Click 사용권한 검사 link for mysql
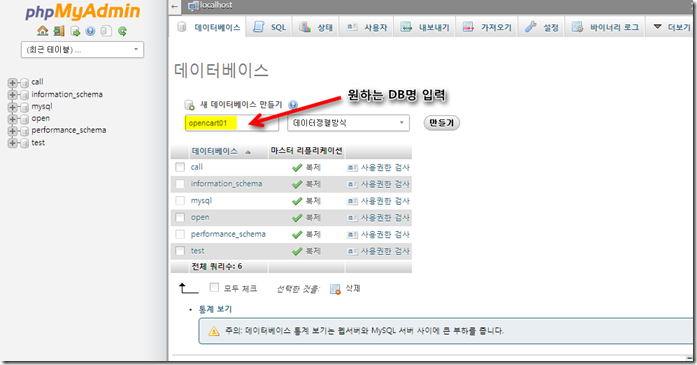Image resolution: width=697 pixels, height=365 pixels. [x=385, y=201]
